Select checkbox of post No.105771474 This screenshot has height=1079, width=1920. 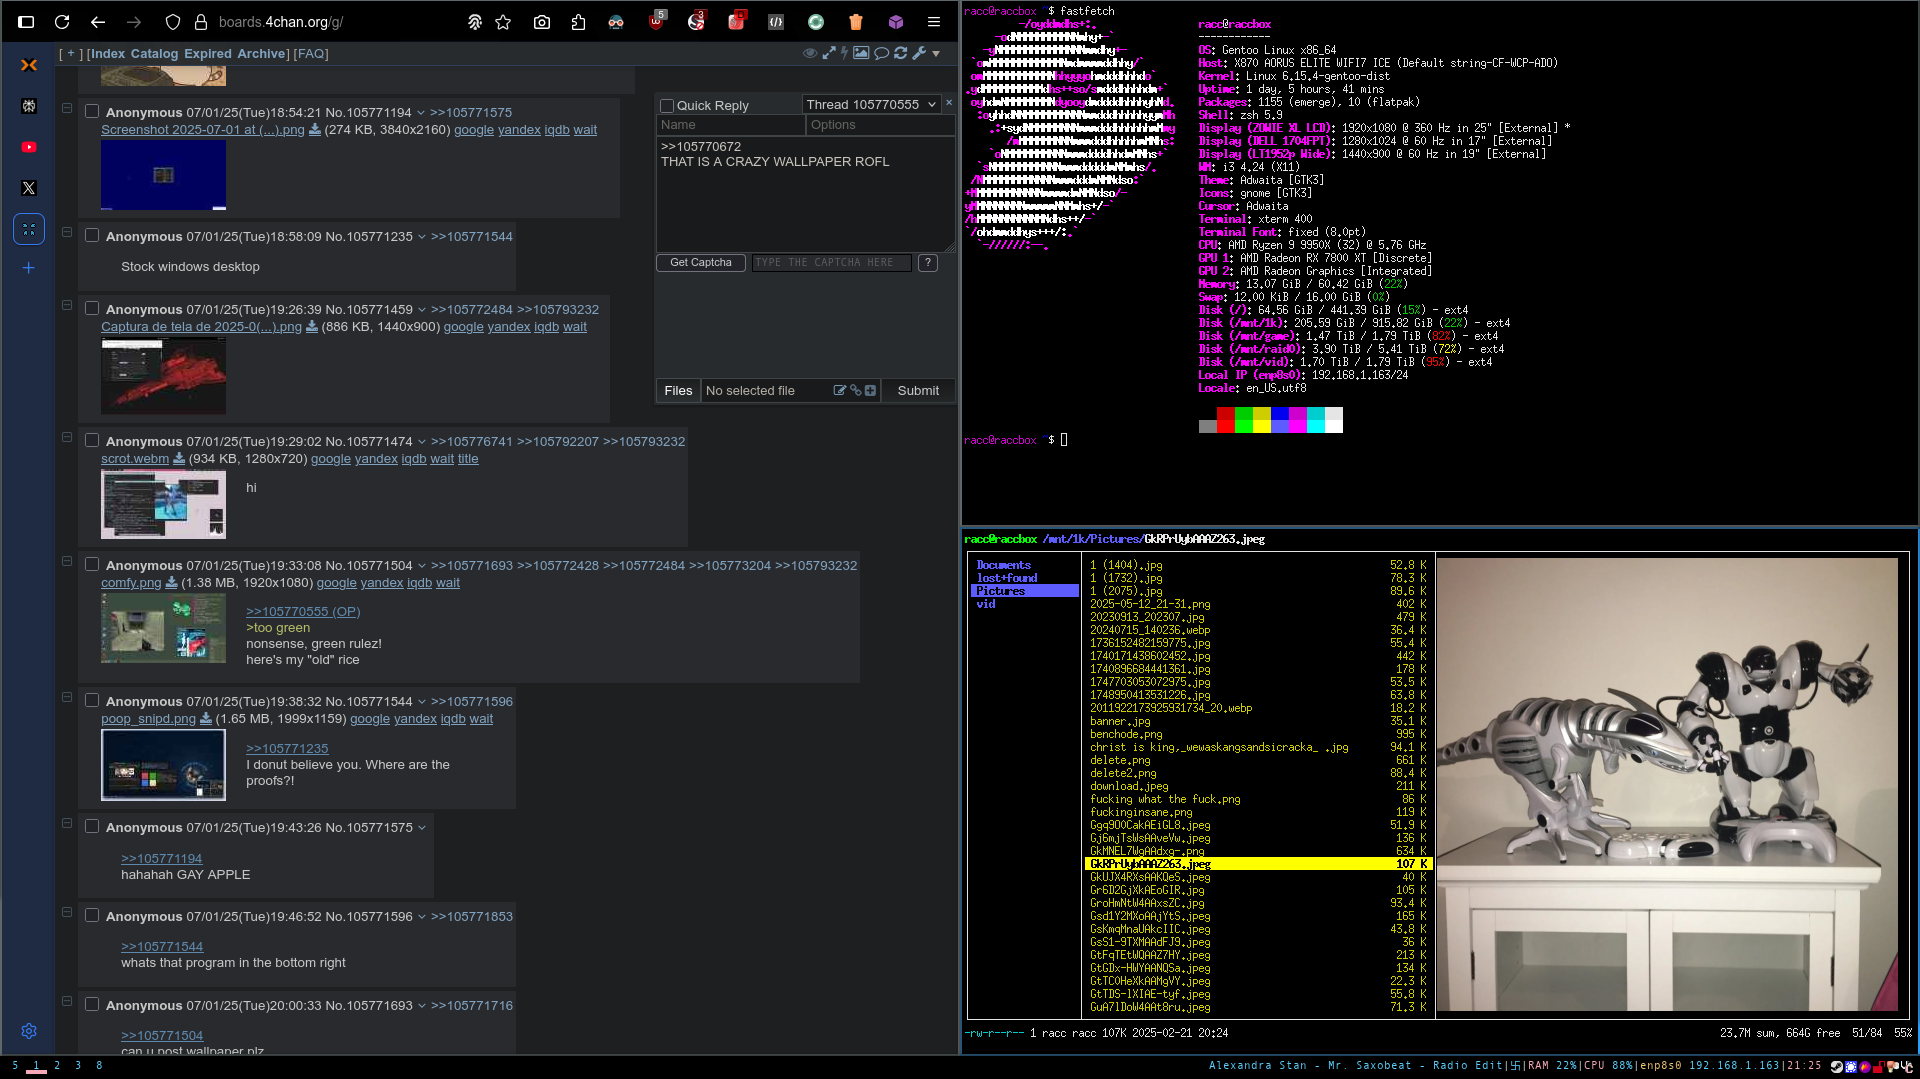92,441
